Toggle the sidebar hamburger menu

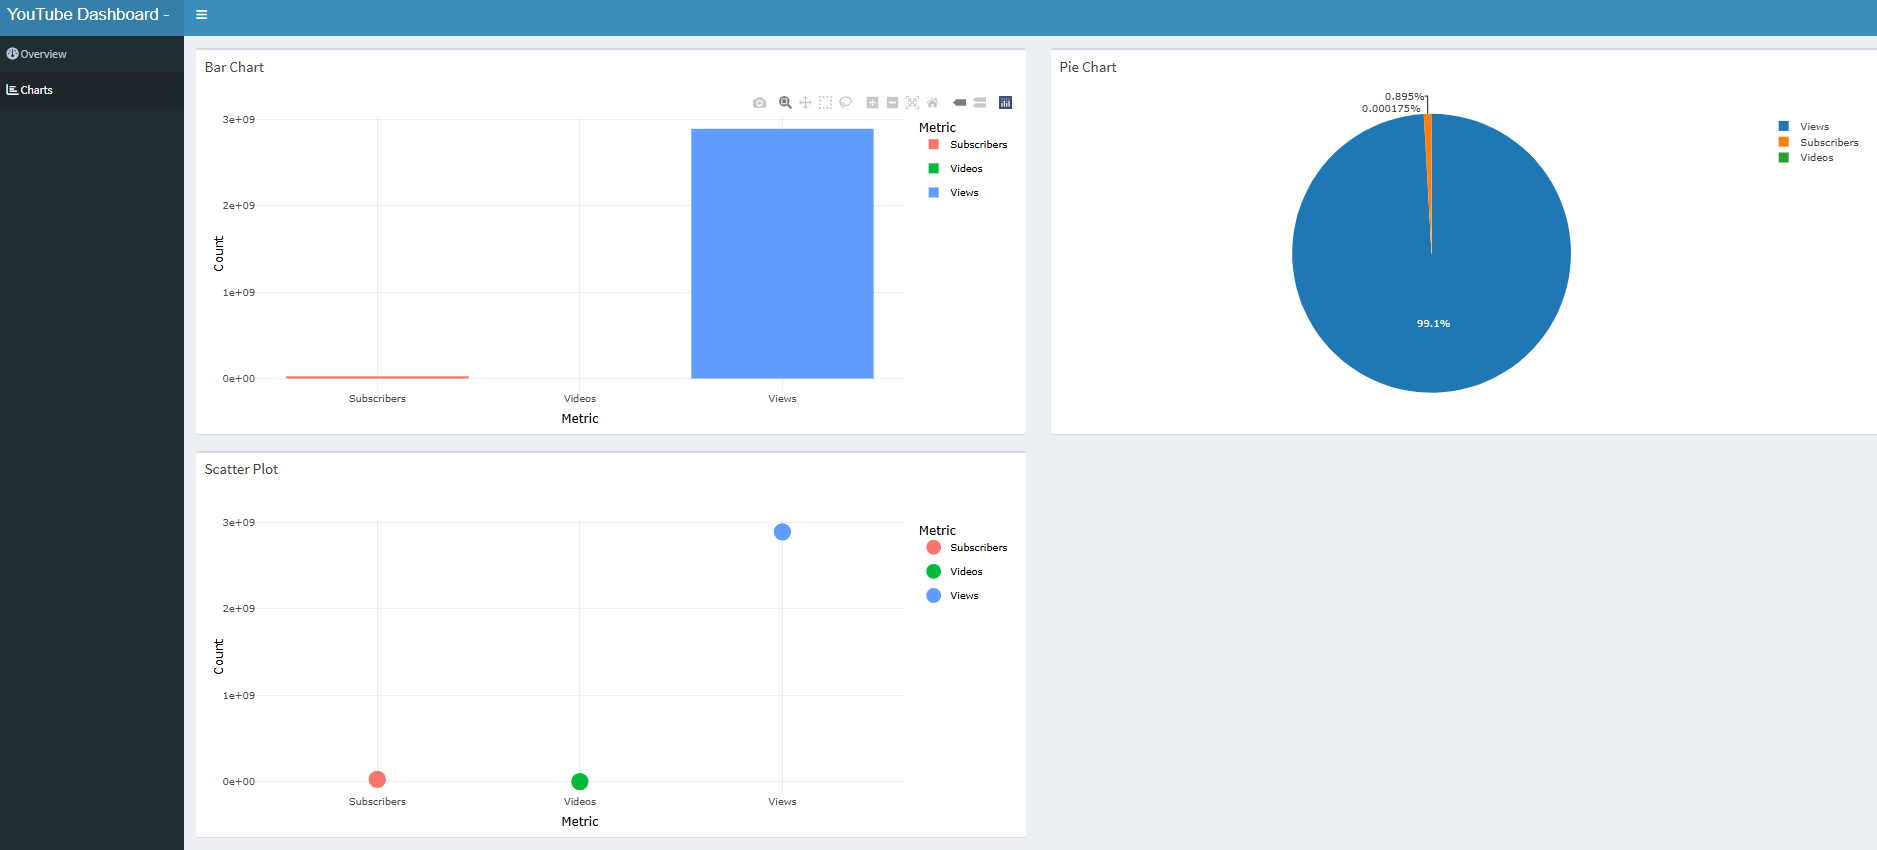tap(201, 15)
